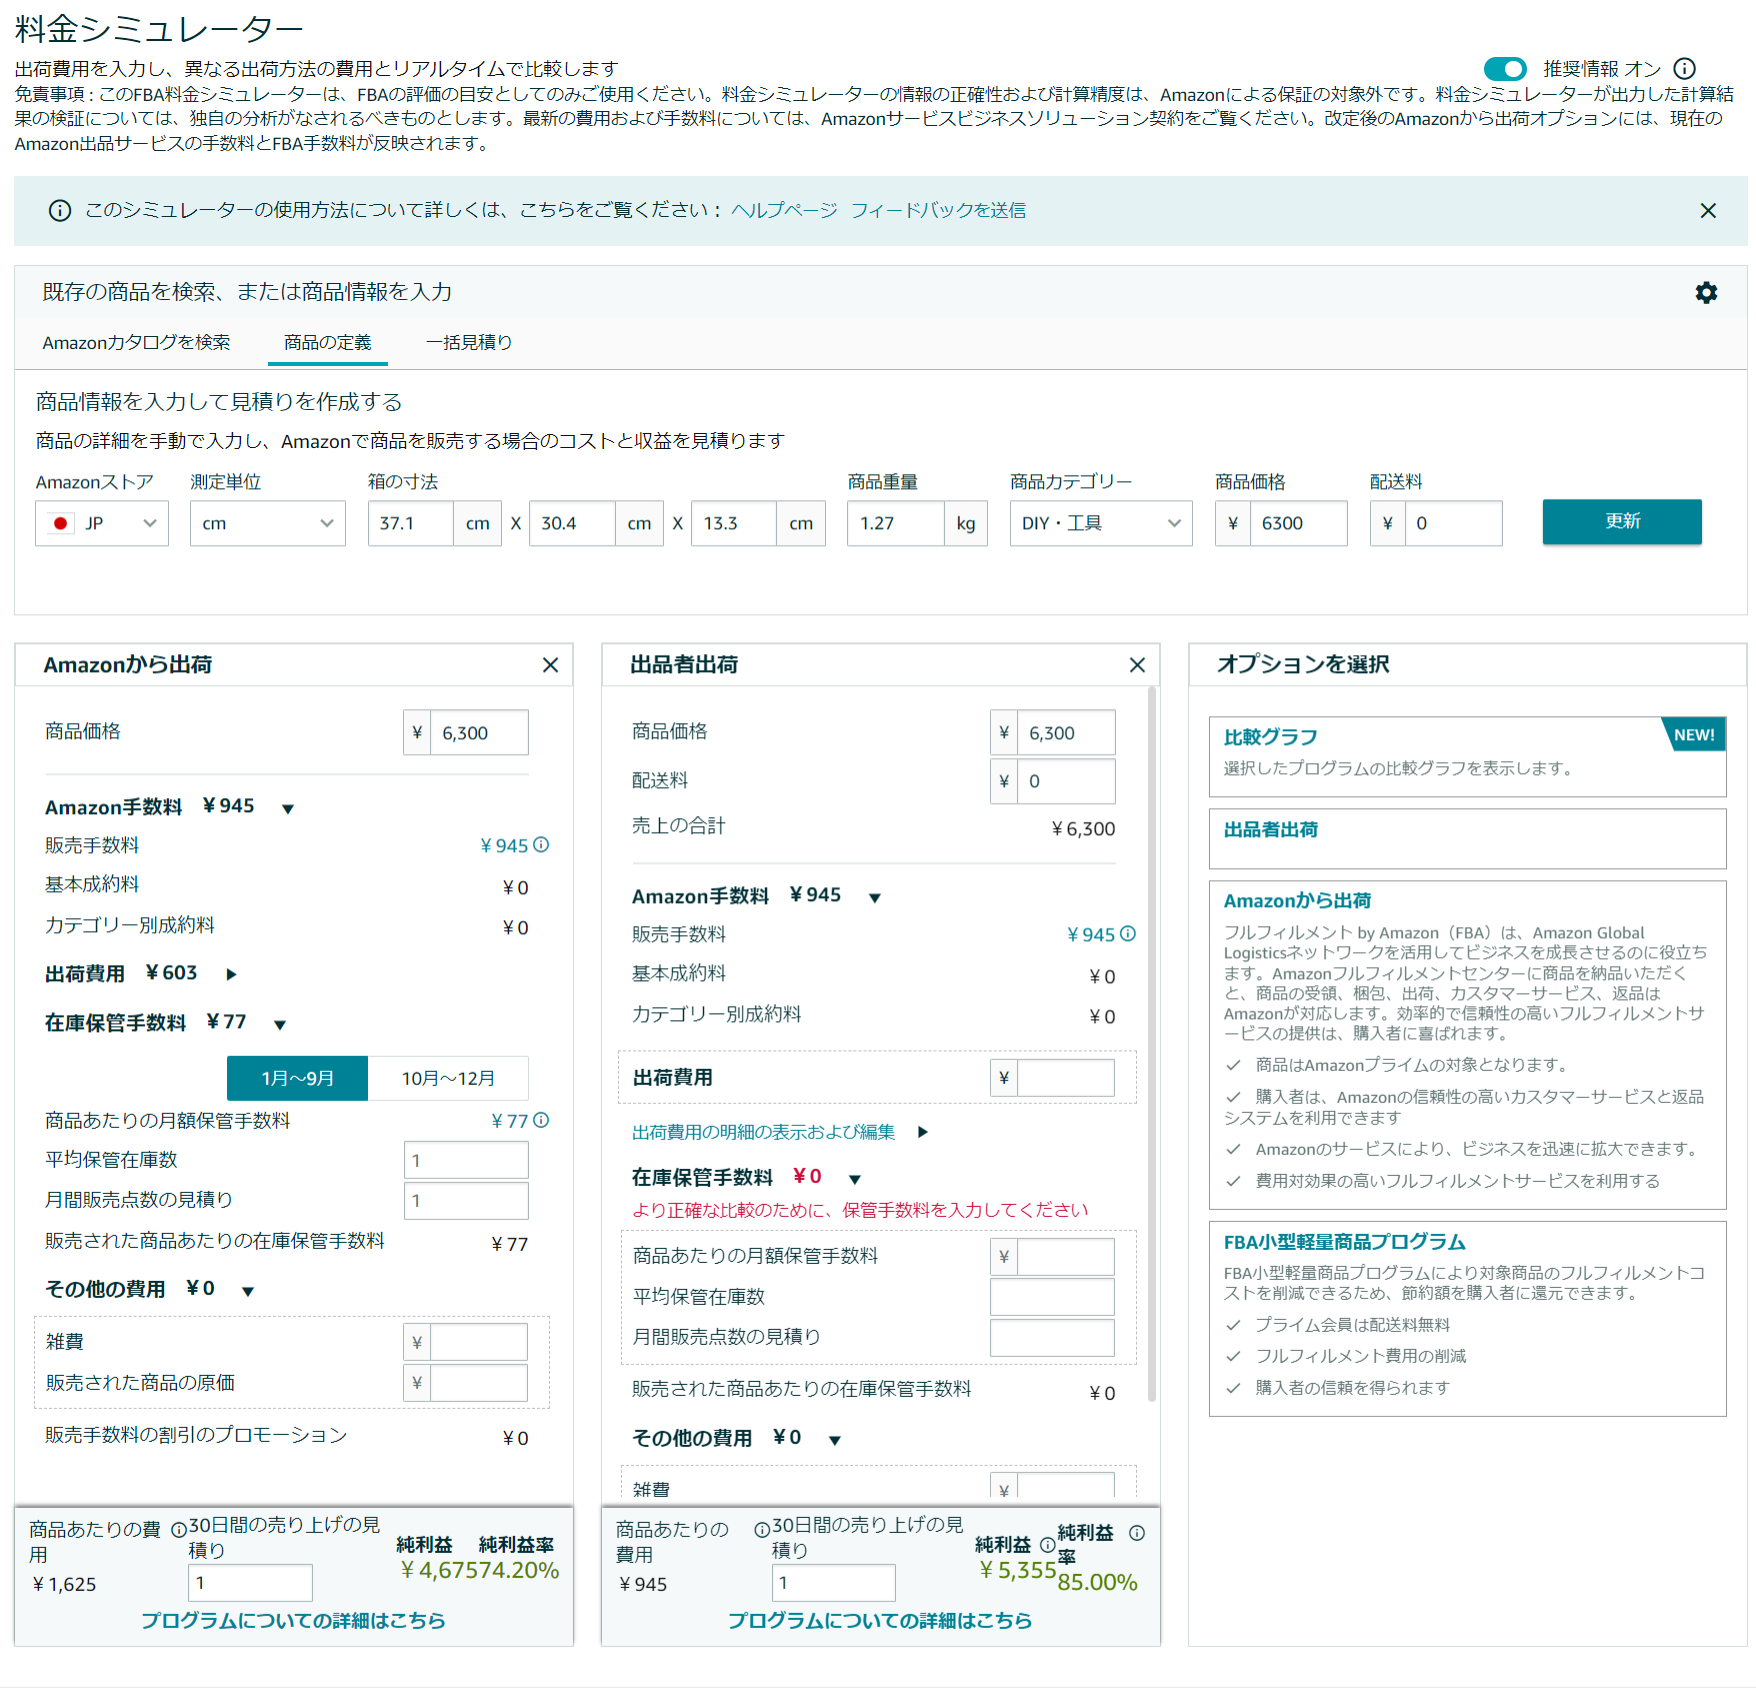Select the Amazonから出荷 option card
Screen dimensions: 1756x1696
point(1467,1045)
